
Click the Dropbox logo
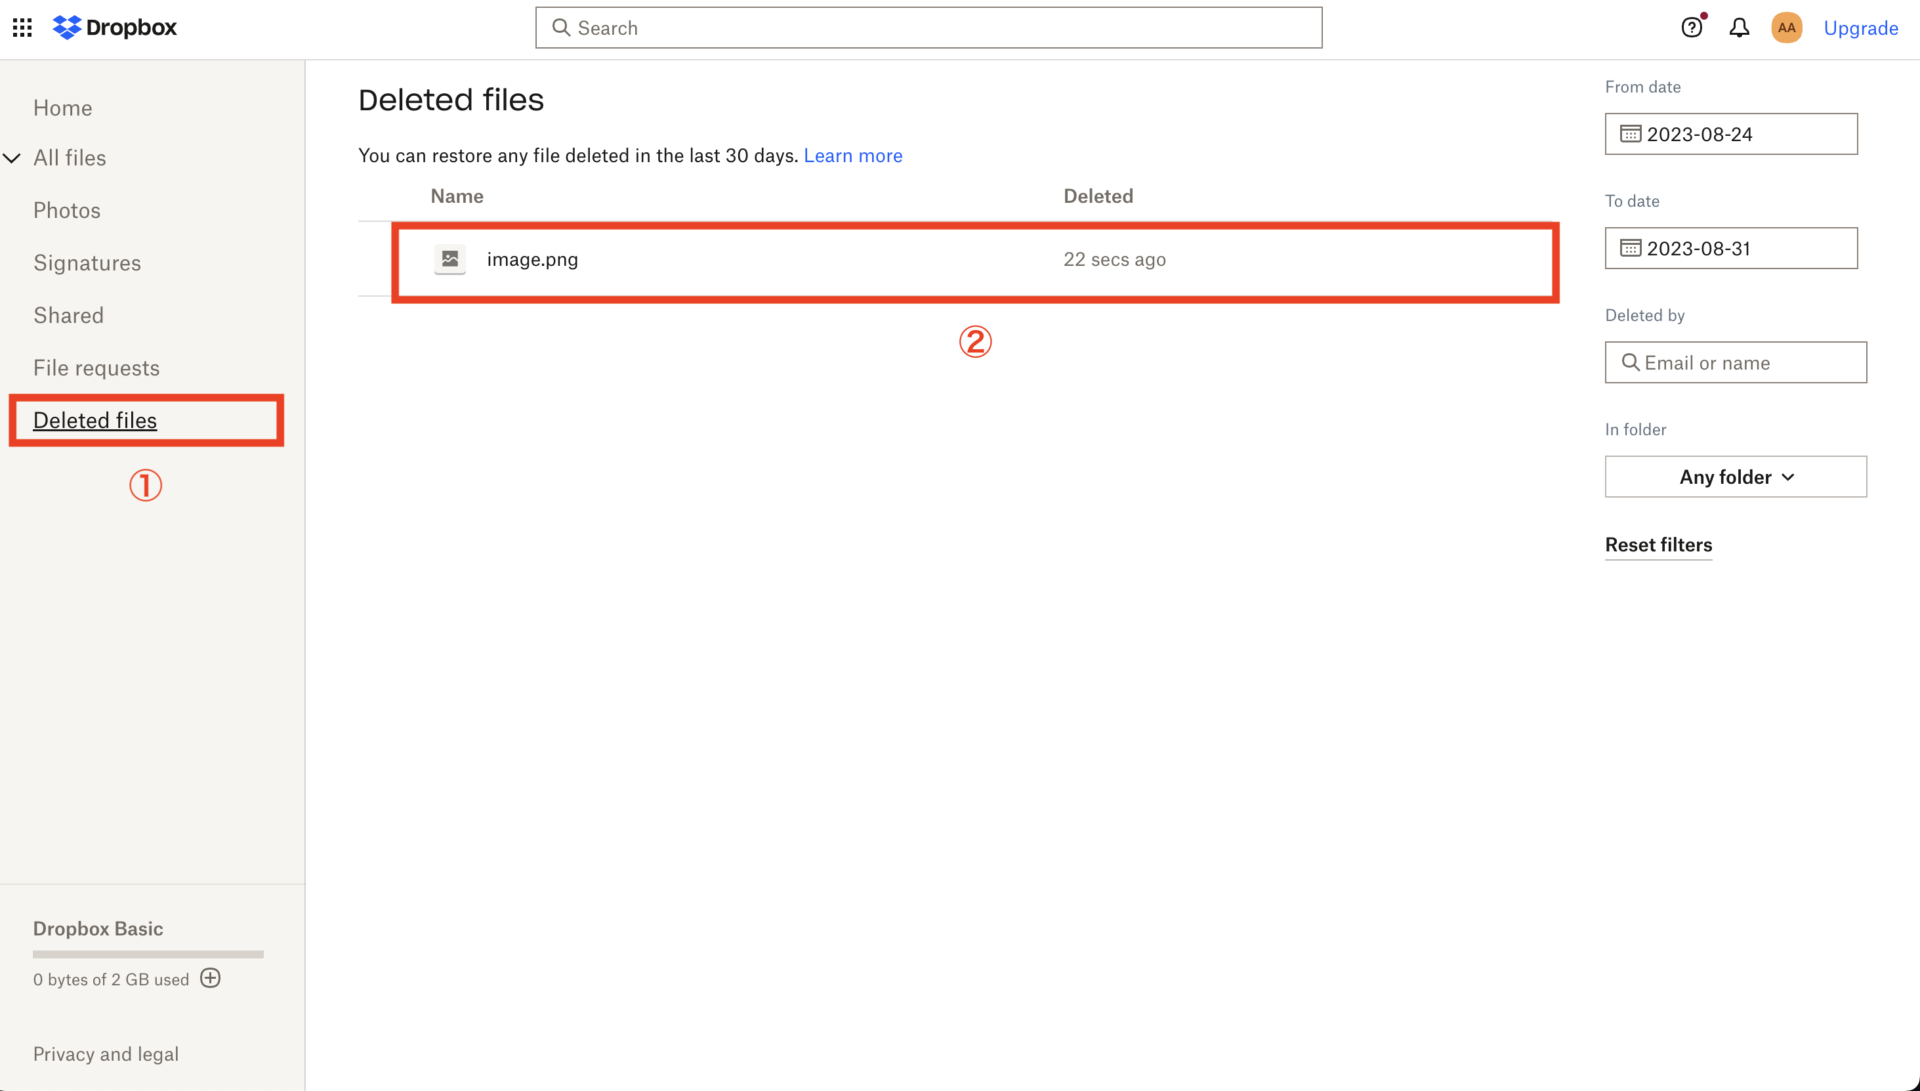[113, 27]
